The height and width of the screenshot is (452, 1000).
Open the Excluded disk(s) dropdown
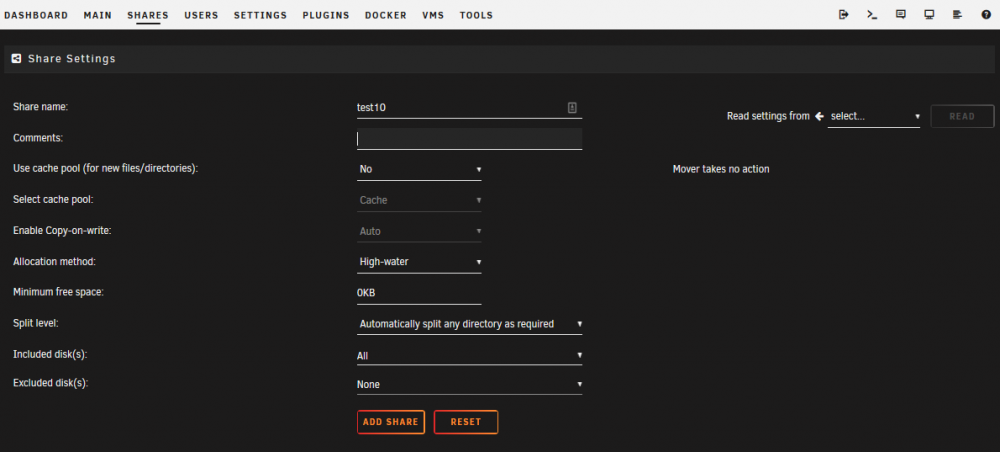[469, 384]
